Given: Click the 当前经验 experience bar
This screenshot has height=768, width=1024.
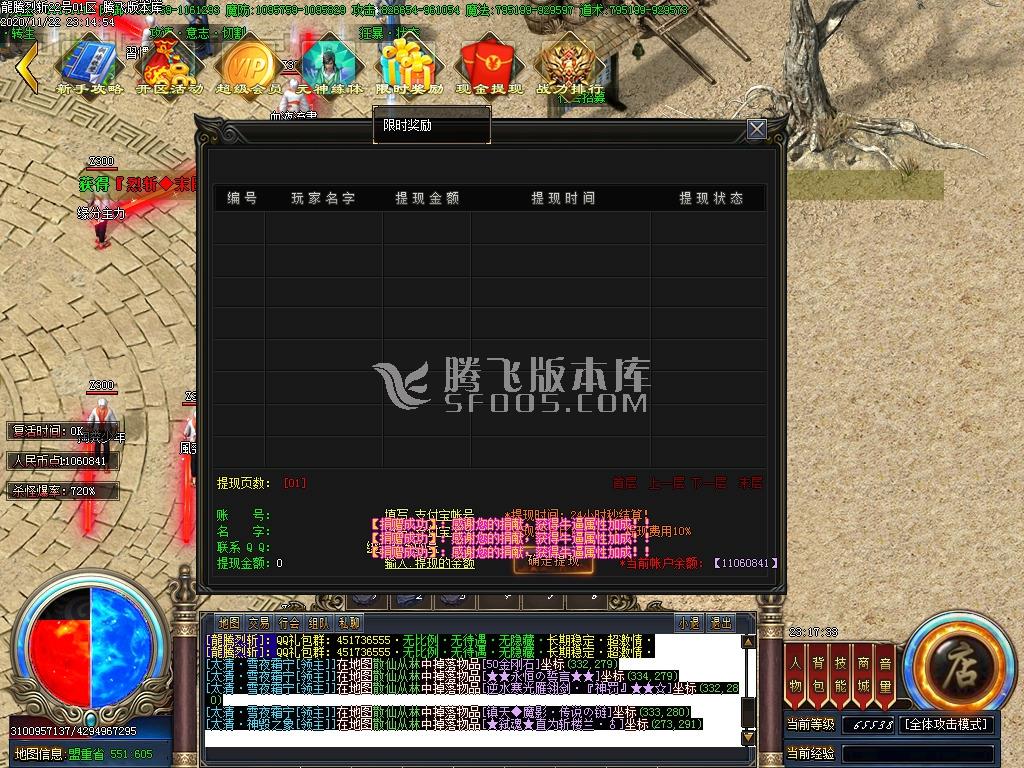Looking at the screenshot, I should pos(918,753).
